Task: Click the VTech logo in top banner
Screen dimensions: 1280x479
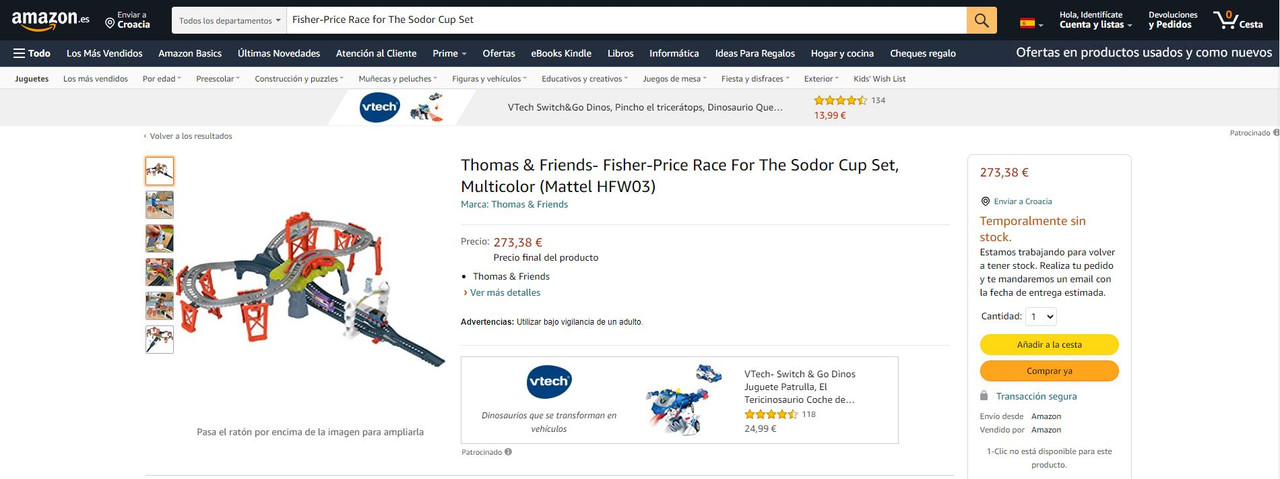Action: pos(379,107)
